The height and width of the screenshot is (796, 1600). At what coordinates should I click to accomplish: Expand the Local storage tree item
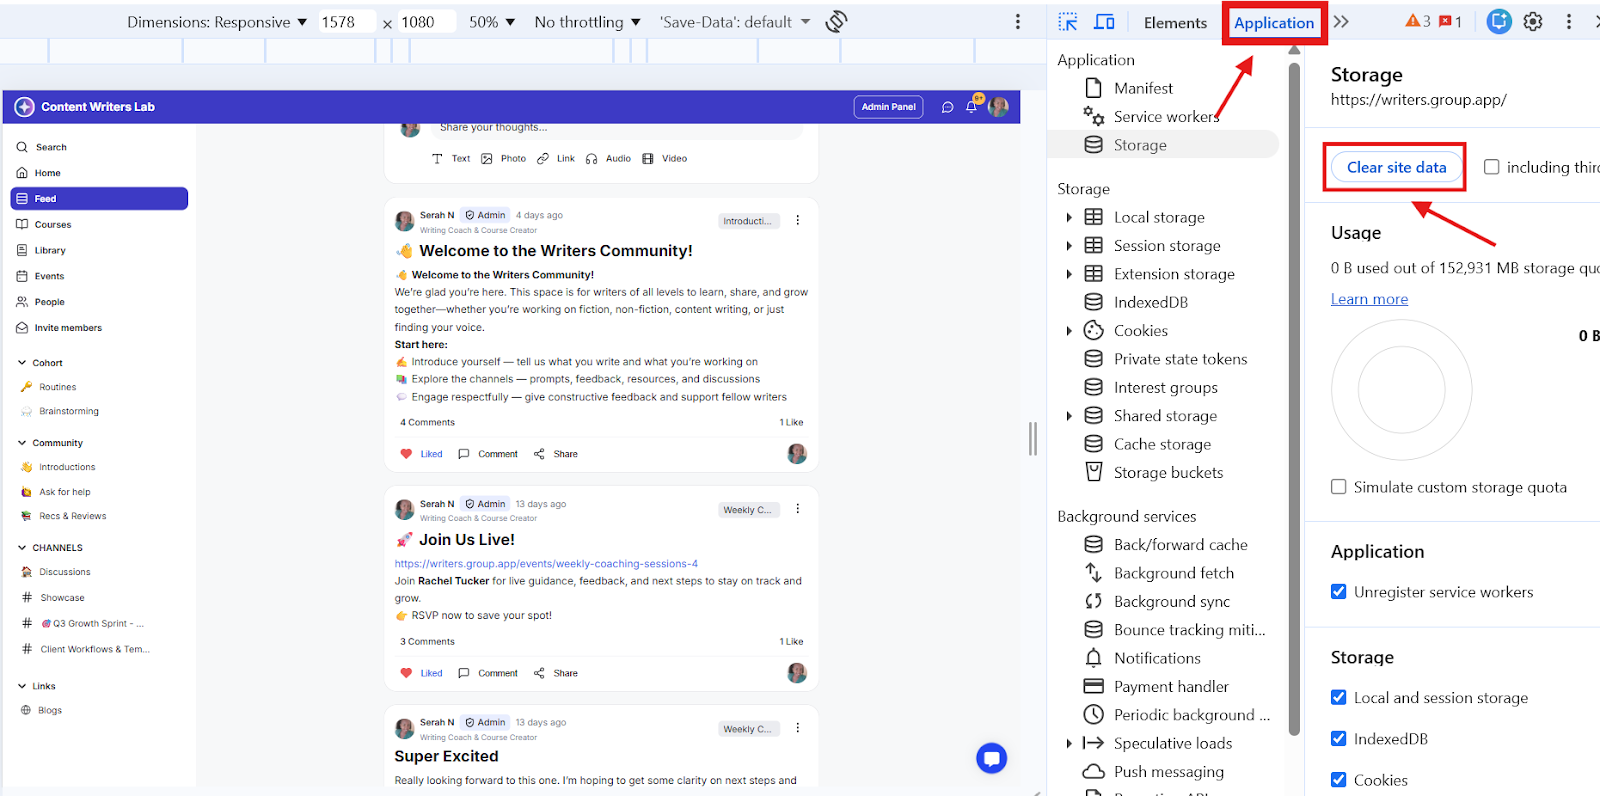tap(1069, 217)
